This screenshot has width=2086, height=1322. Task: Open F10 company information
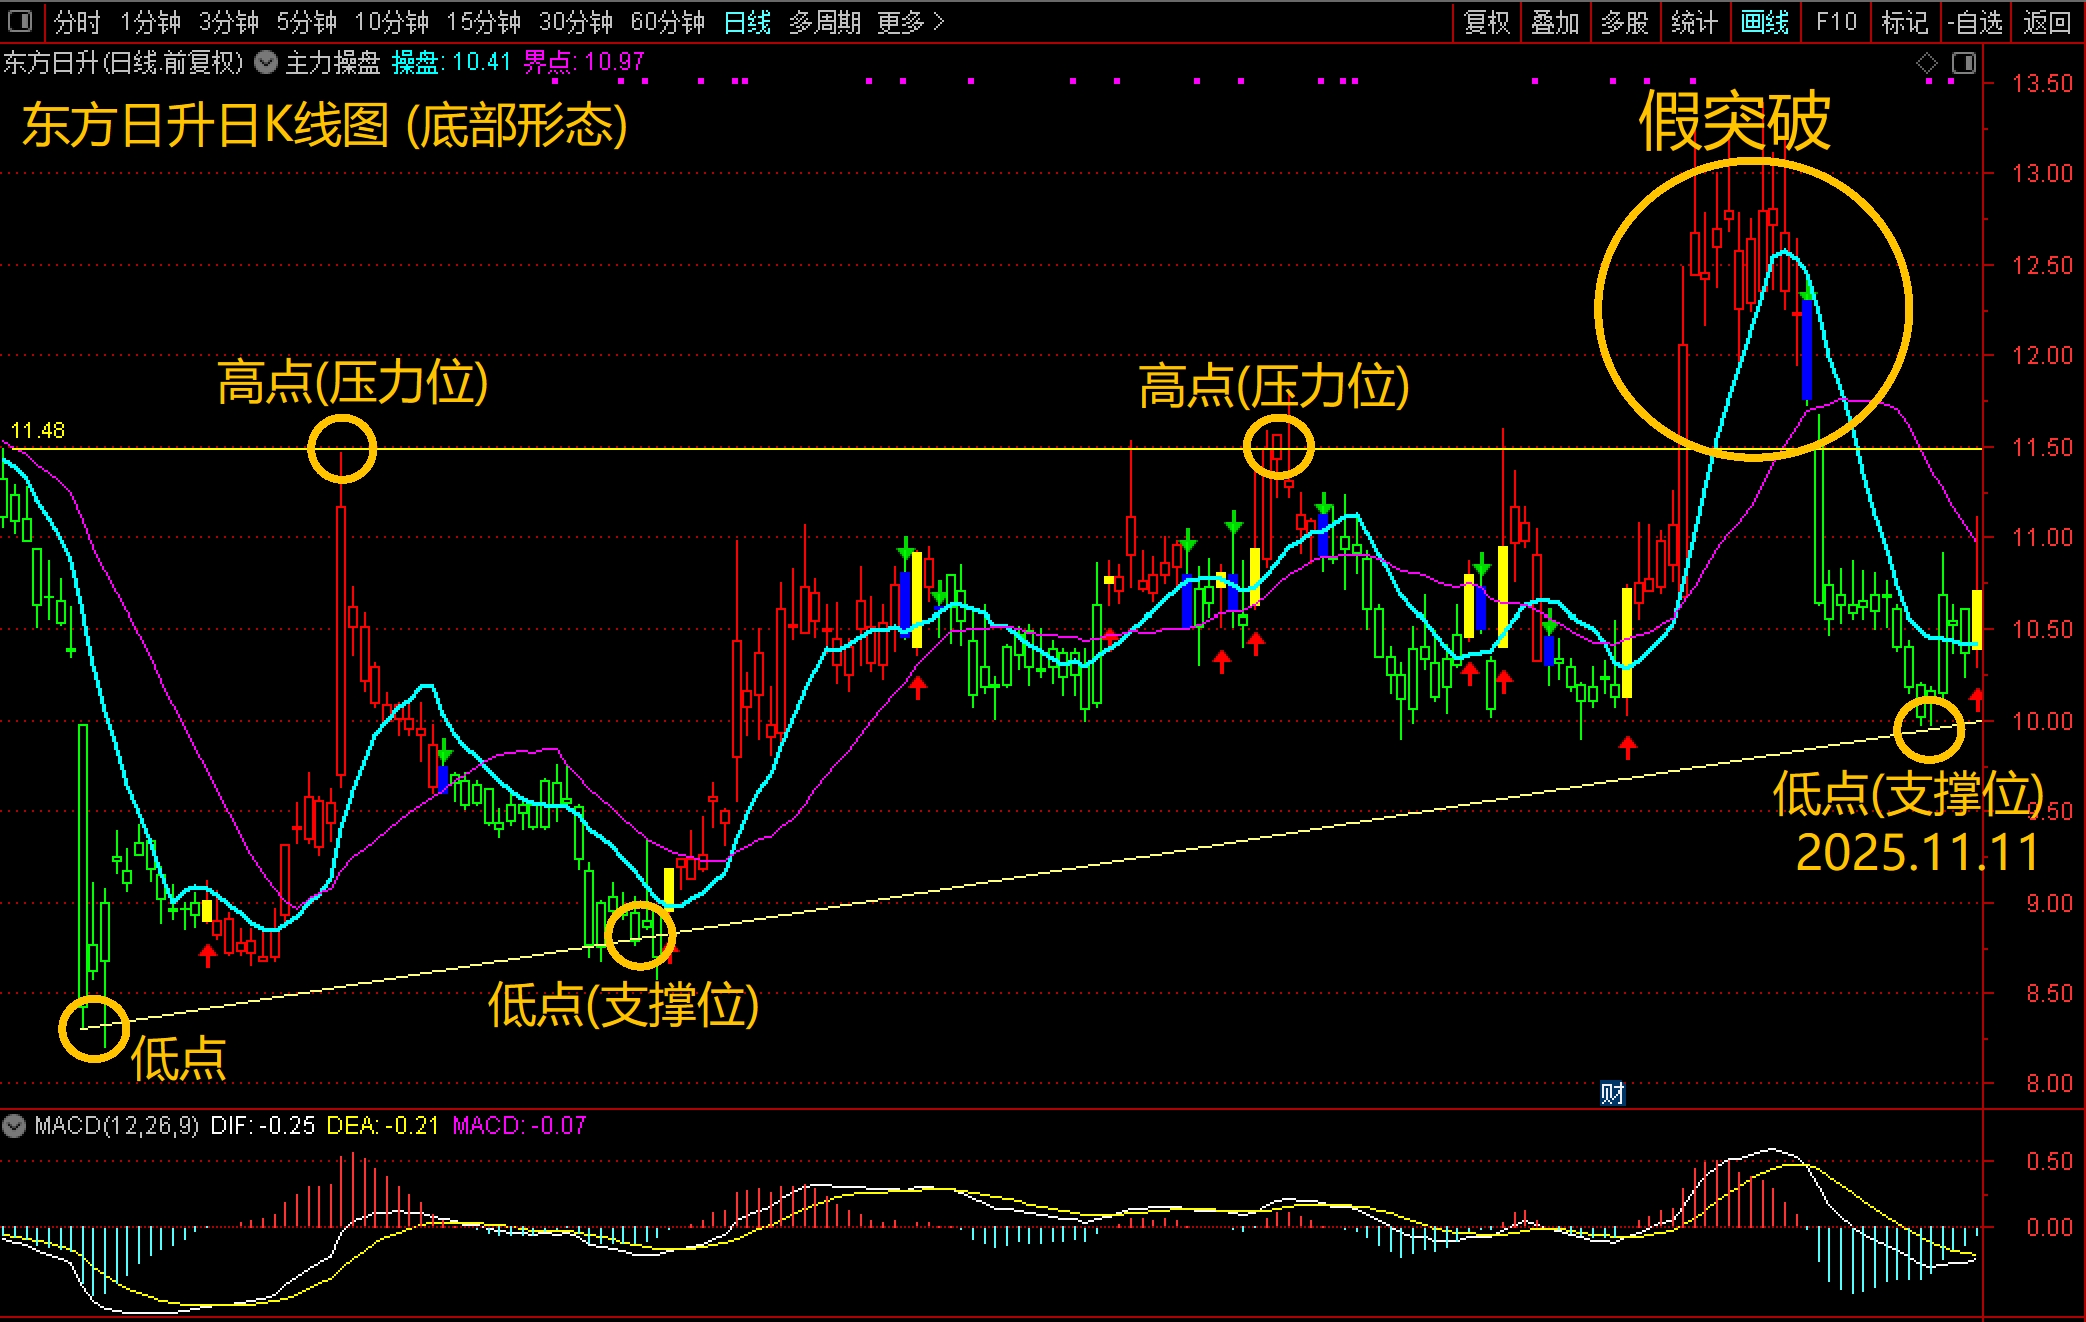[x=1836, y=22]
